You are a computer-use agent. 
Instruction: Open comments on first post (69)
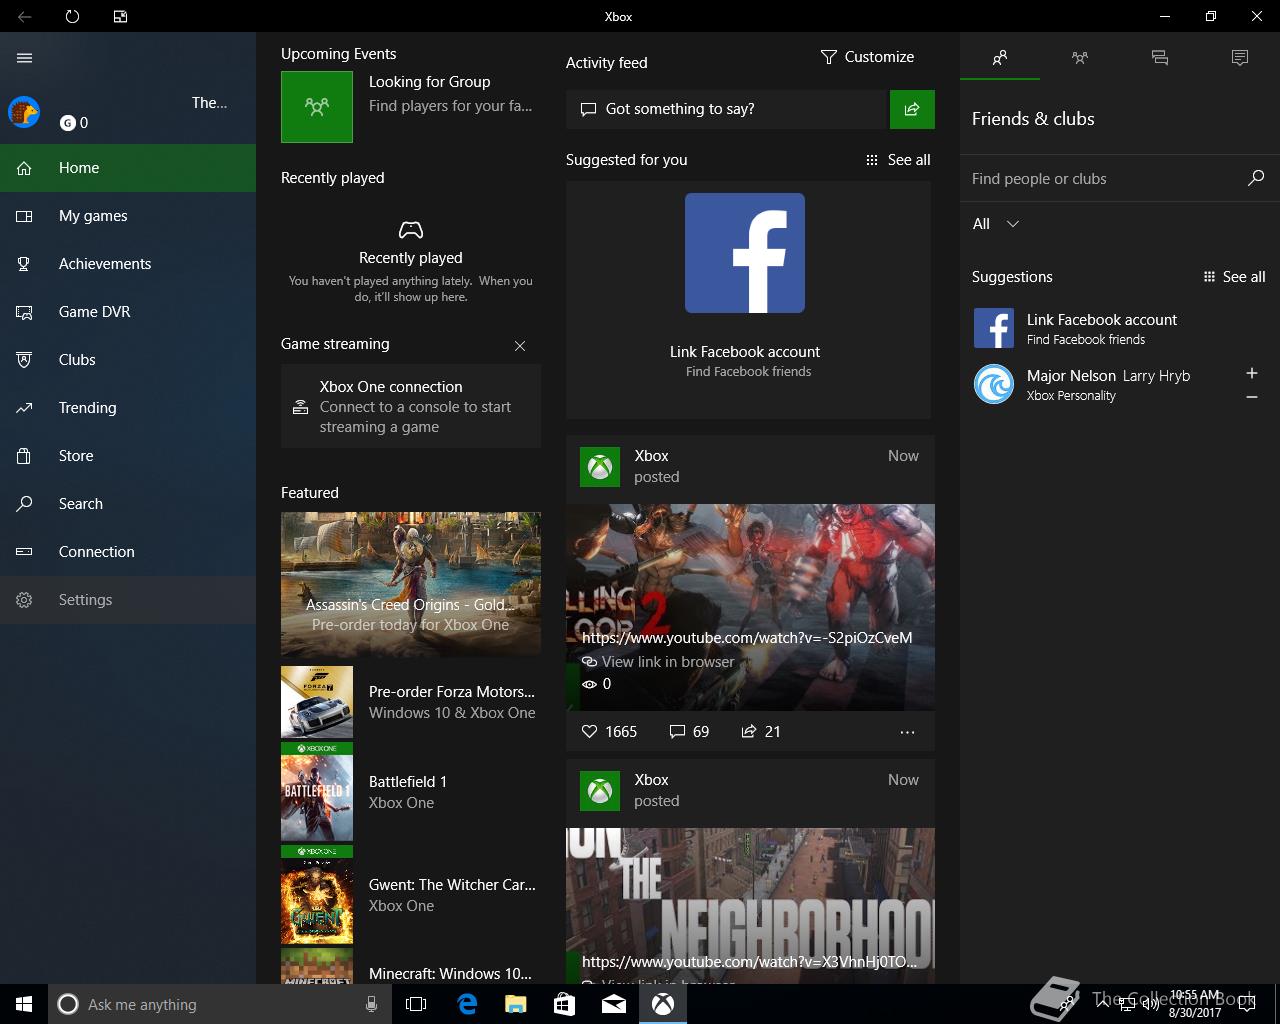[689, 732]
